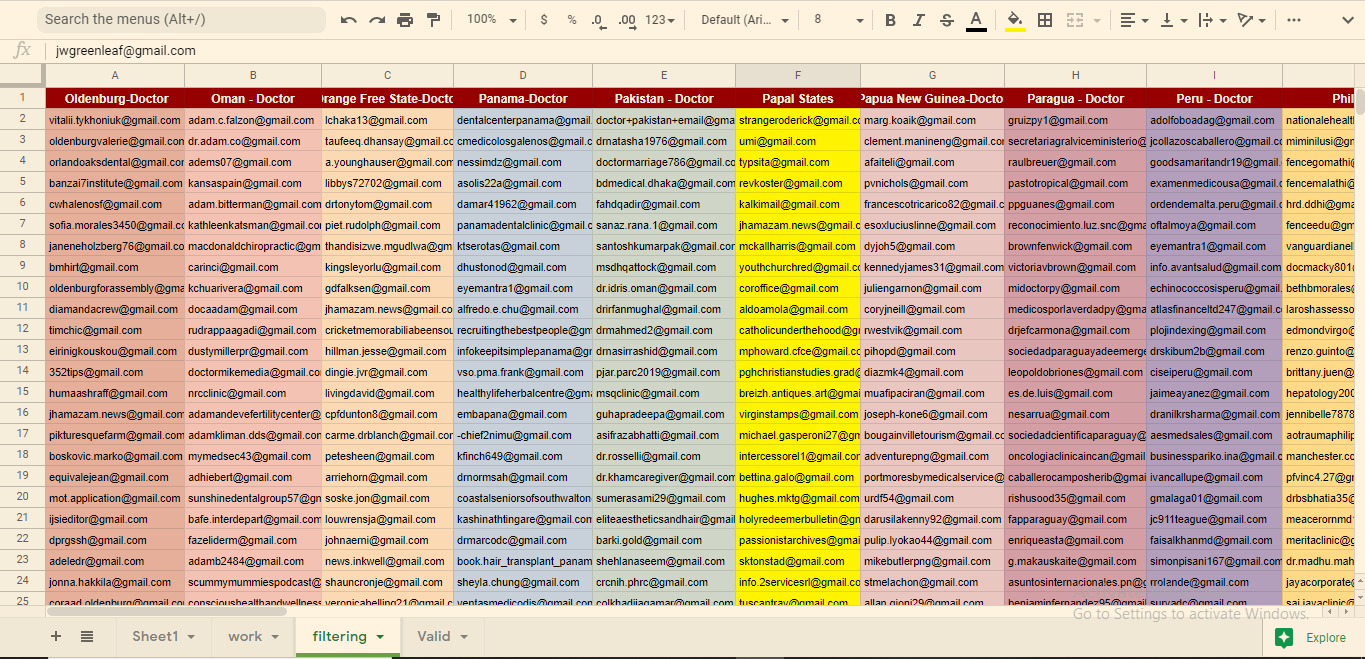Open the font size dropdown
This screenshot has height=659, width=1365.
click(x=836, y=19)
